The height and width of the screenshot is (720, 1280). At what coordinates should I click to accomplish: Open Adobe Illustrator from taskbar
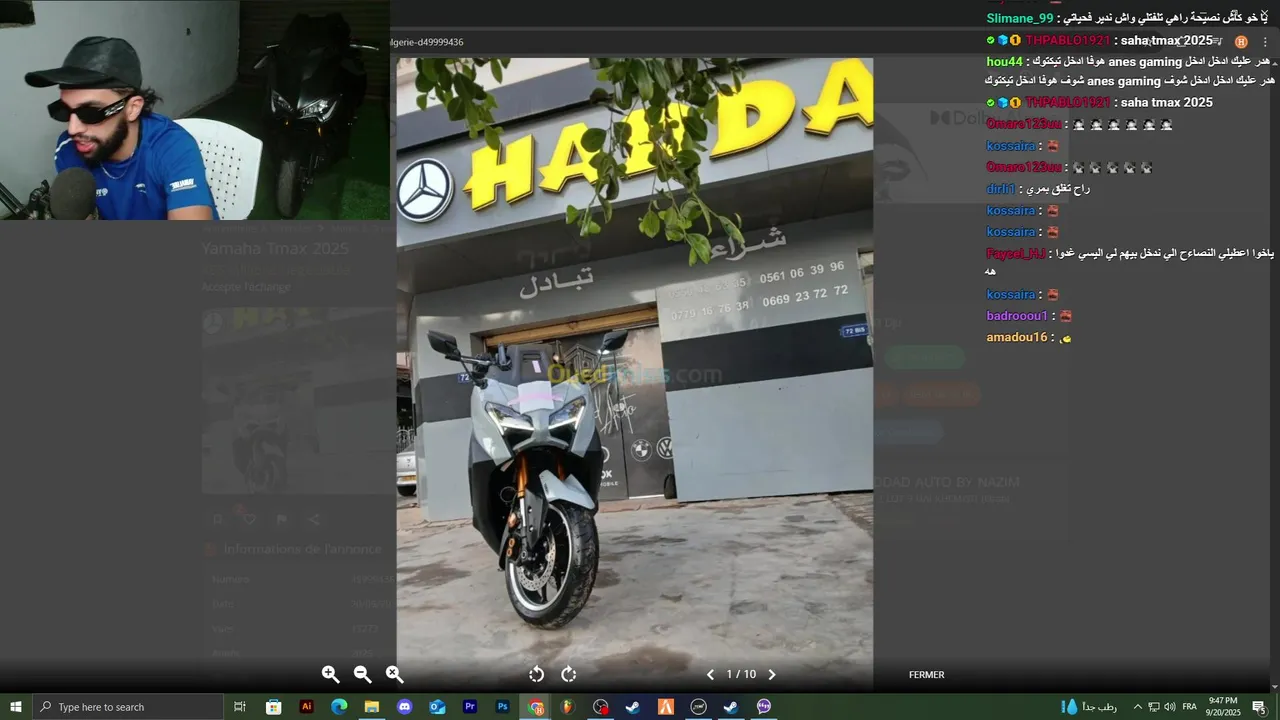point(306,707)
